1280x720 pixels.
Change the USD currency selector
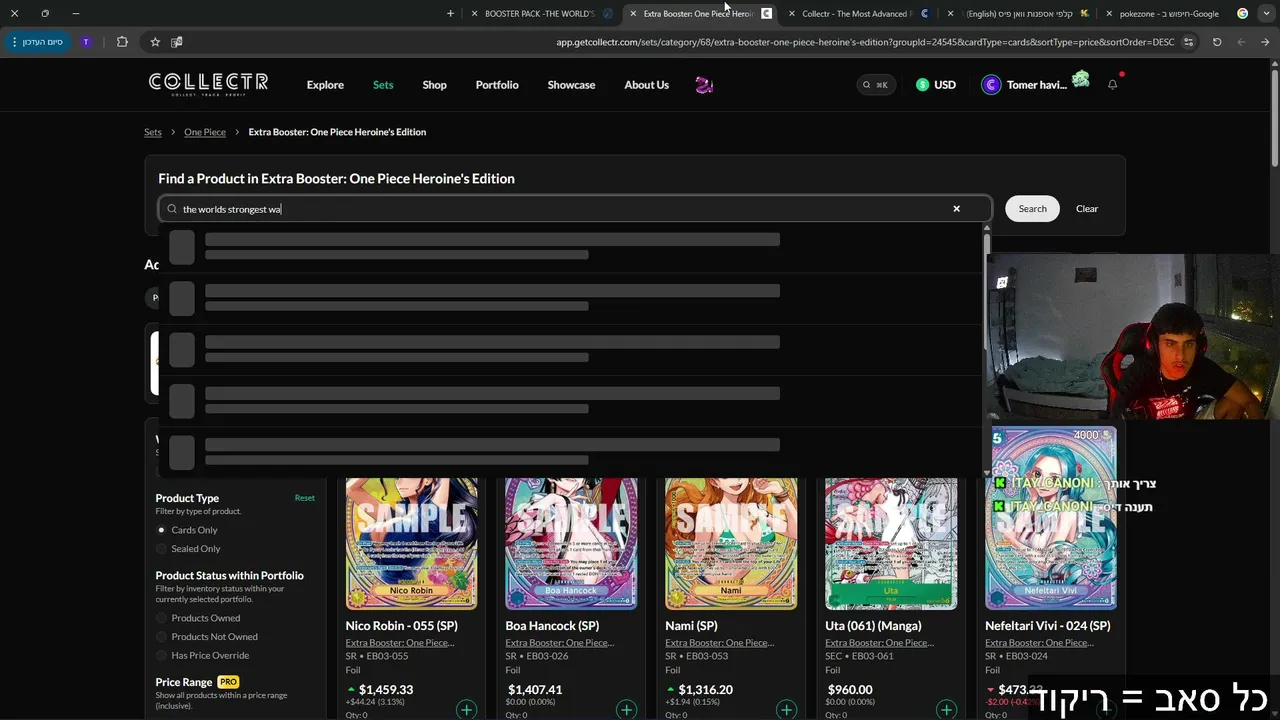tap(936, 85)
